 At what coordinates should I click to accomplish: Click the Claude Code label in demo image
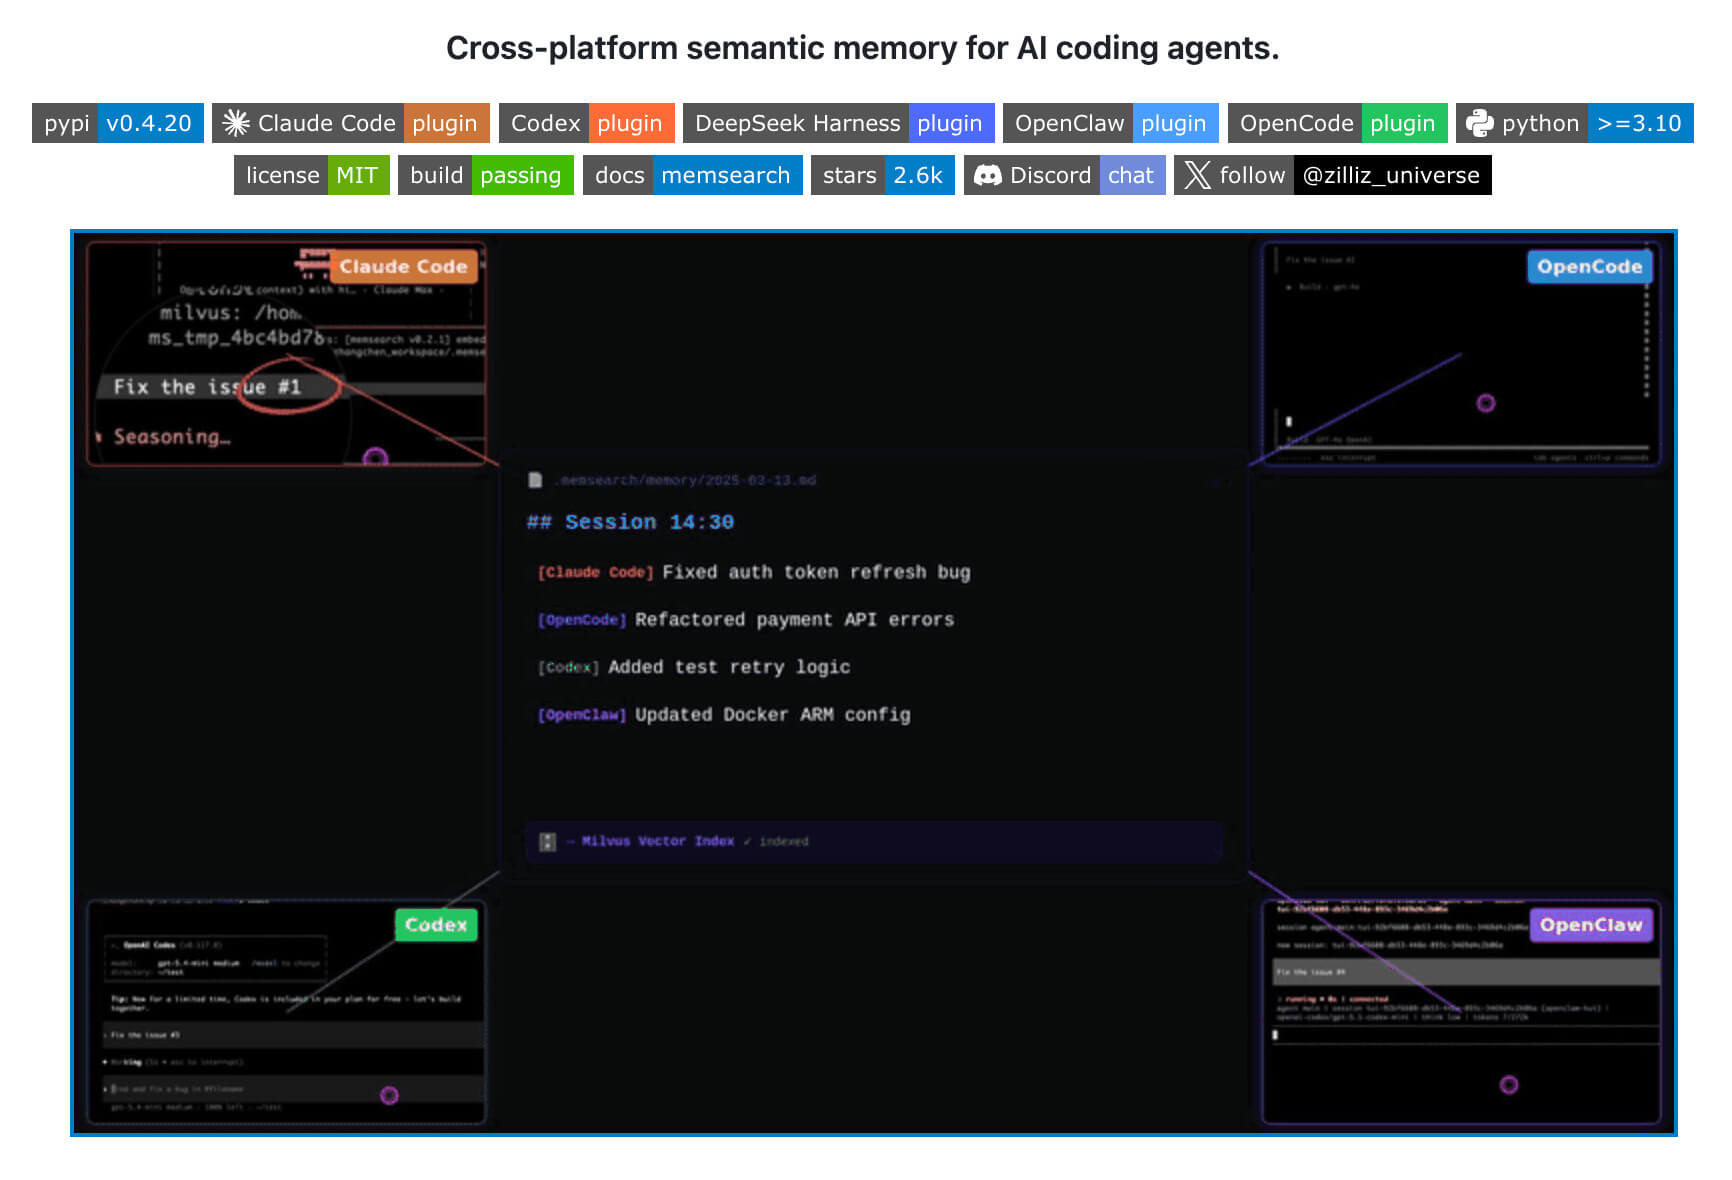pyautogui.click(x=403, y=266)
